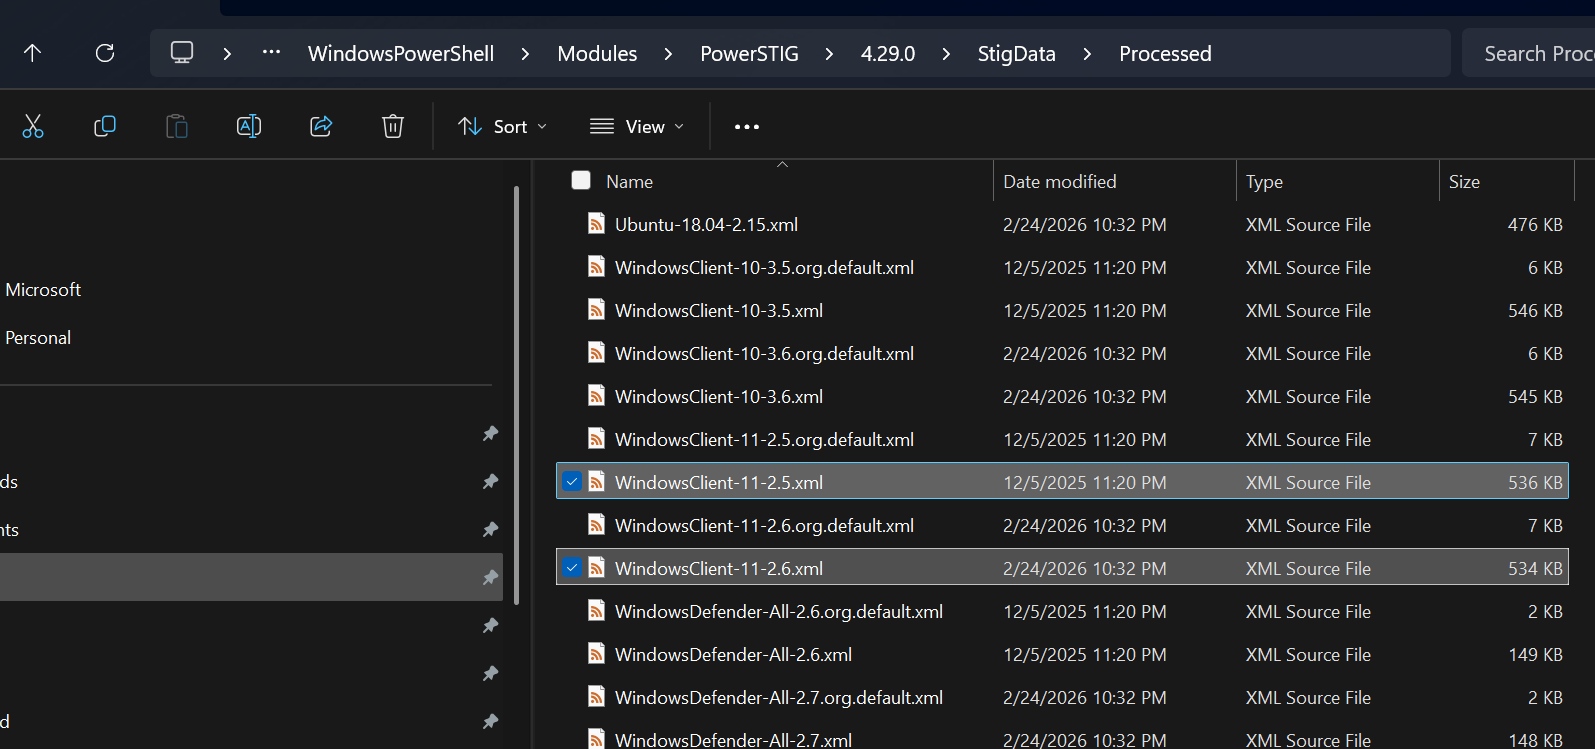Refresh the current folder view
This screenshot has width=1595, height=749.
105,53
